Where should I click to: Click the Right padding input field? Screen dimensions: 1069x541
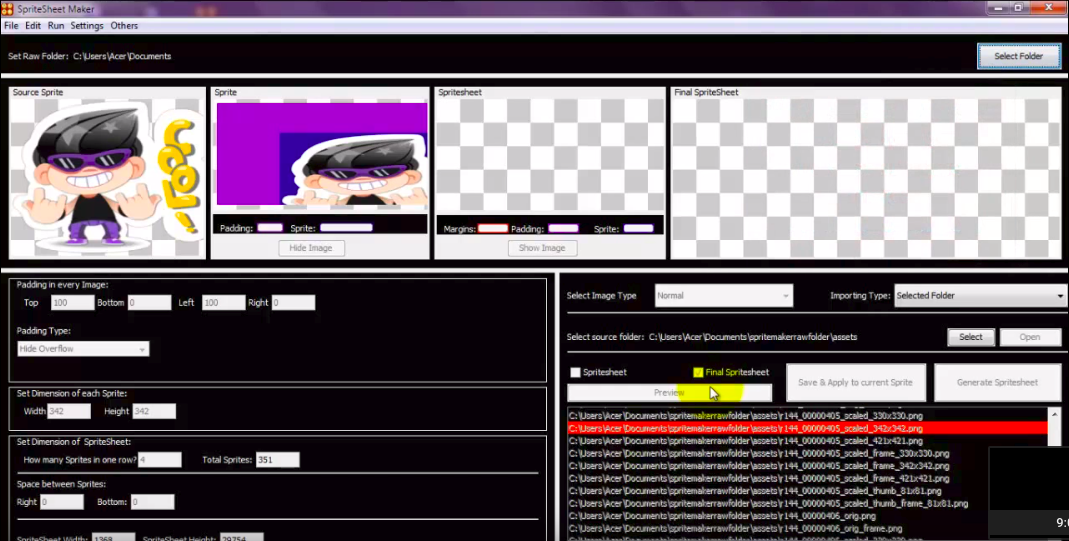pos(293,303)
